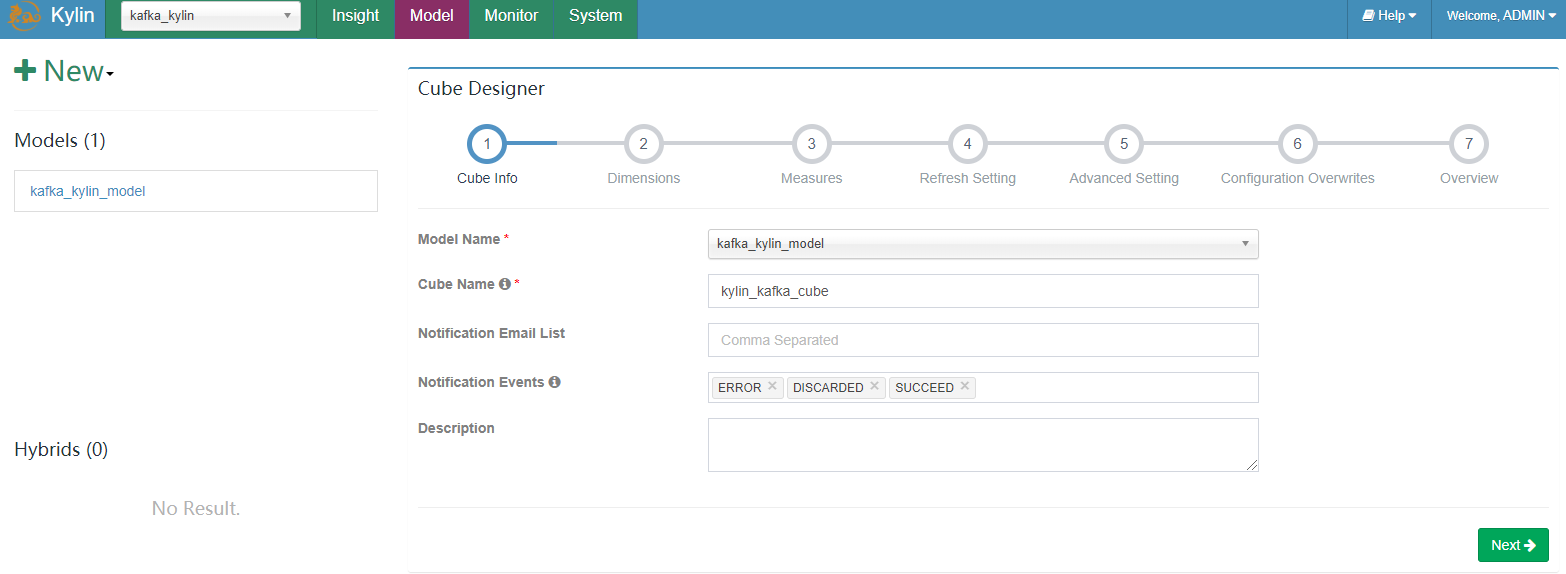Remove the SUCCEED notification event tag

tap(964, 386)
